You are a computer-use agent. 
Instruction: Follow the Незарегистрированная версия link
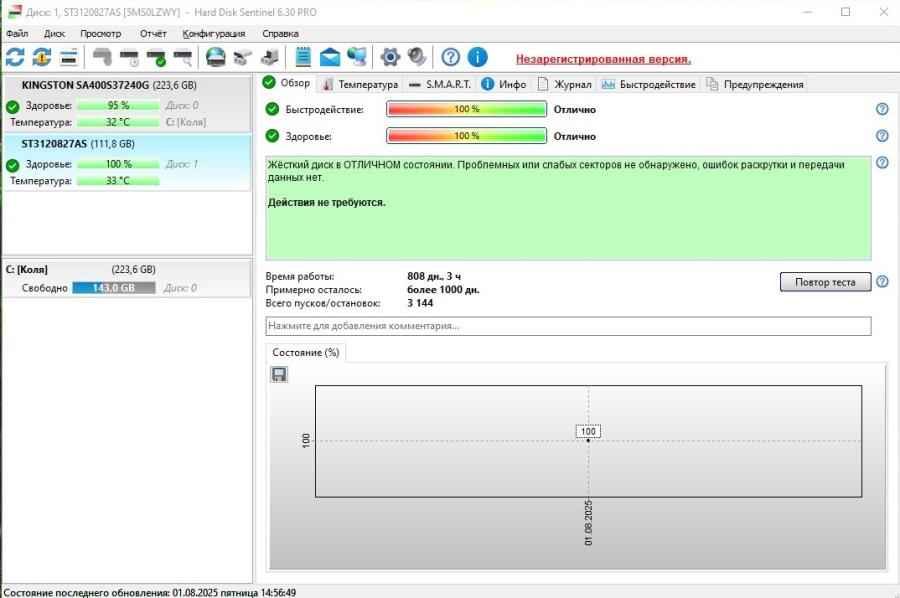[x=603, y=59]
